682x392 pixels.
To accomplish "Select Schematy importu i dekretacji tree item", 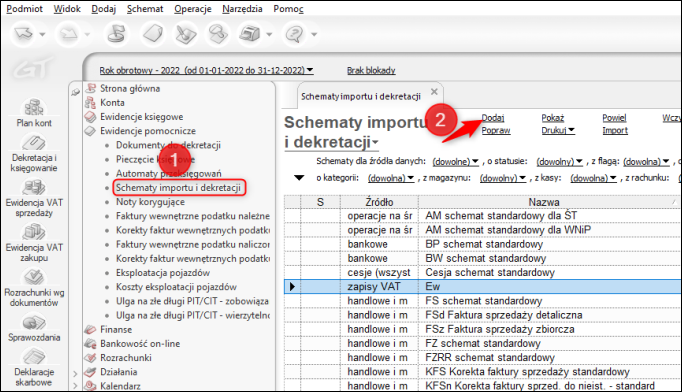I will pyautogui.click(x=178, y=188).
